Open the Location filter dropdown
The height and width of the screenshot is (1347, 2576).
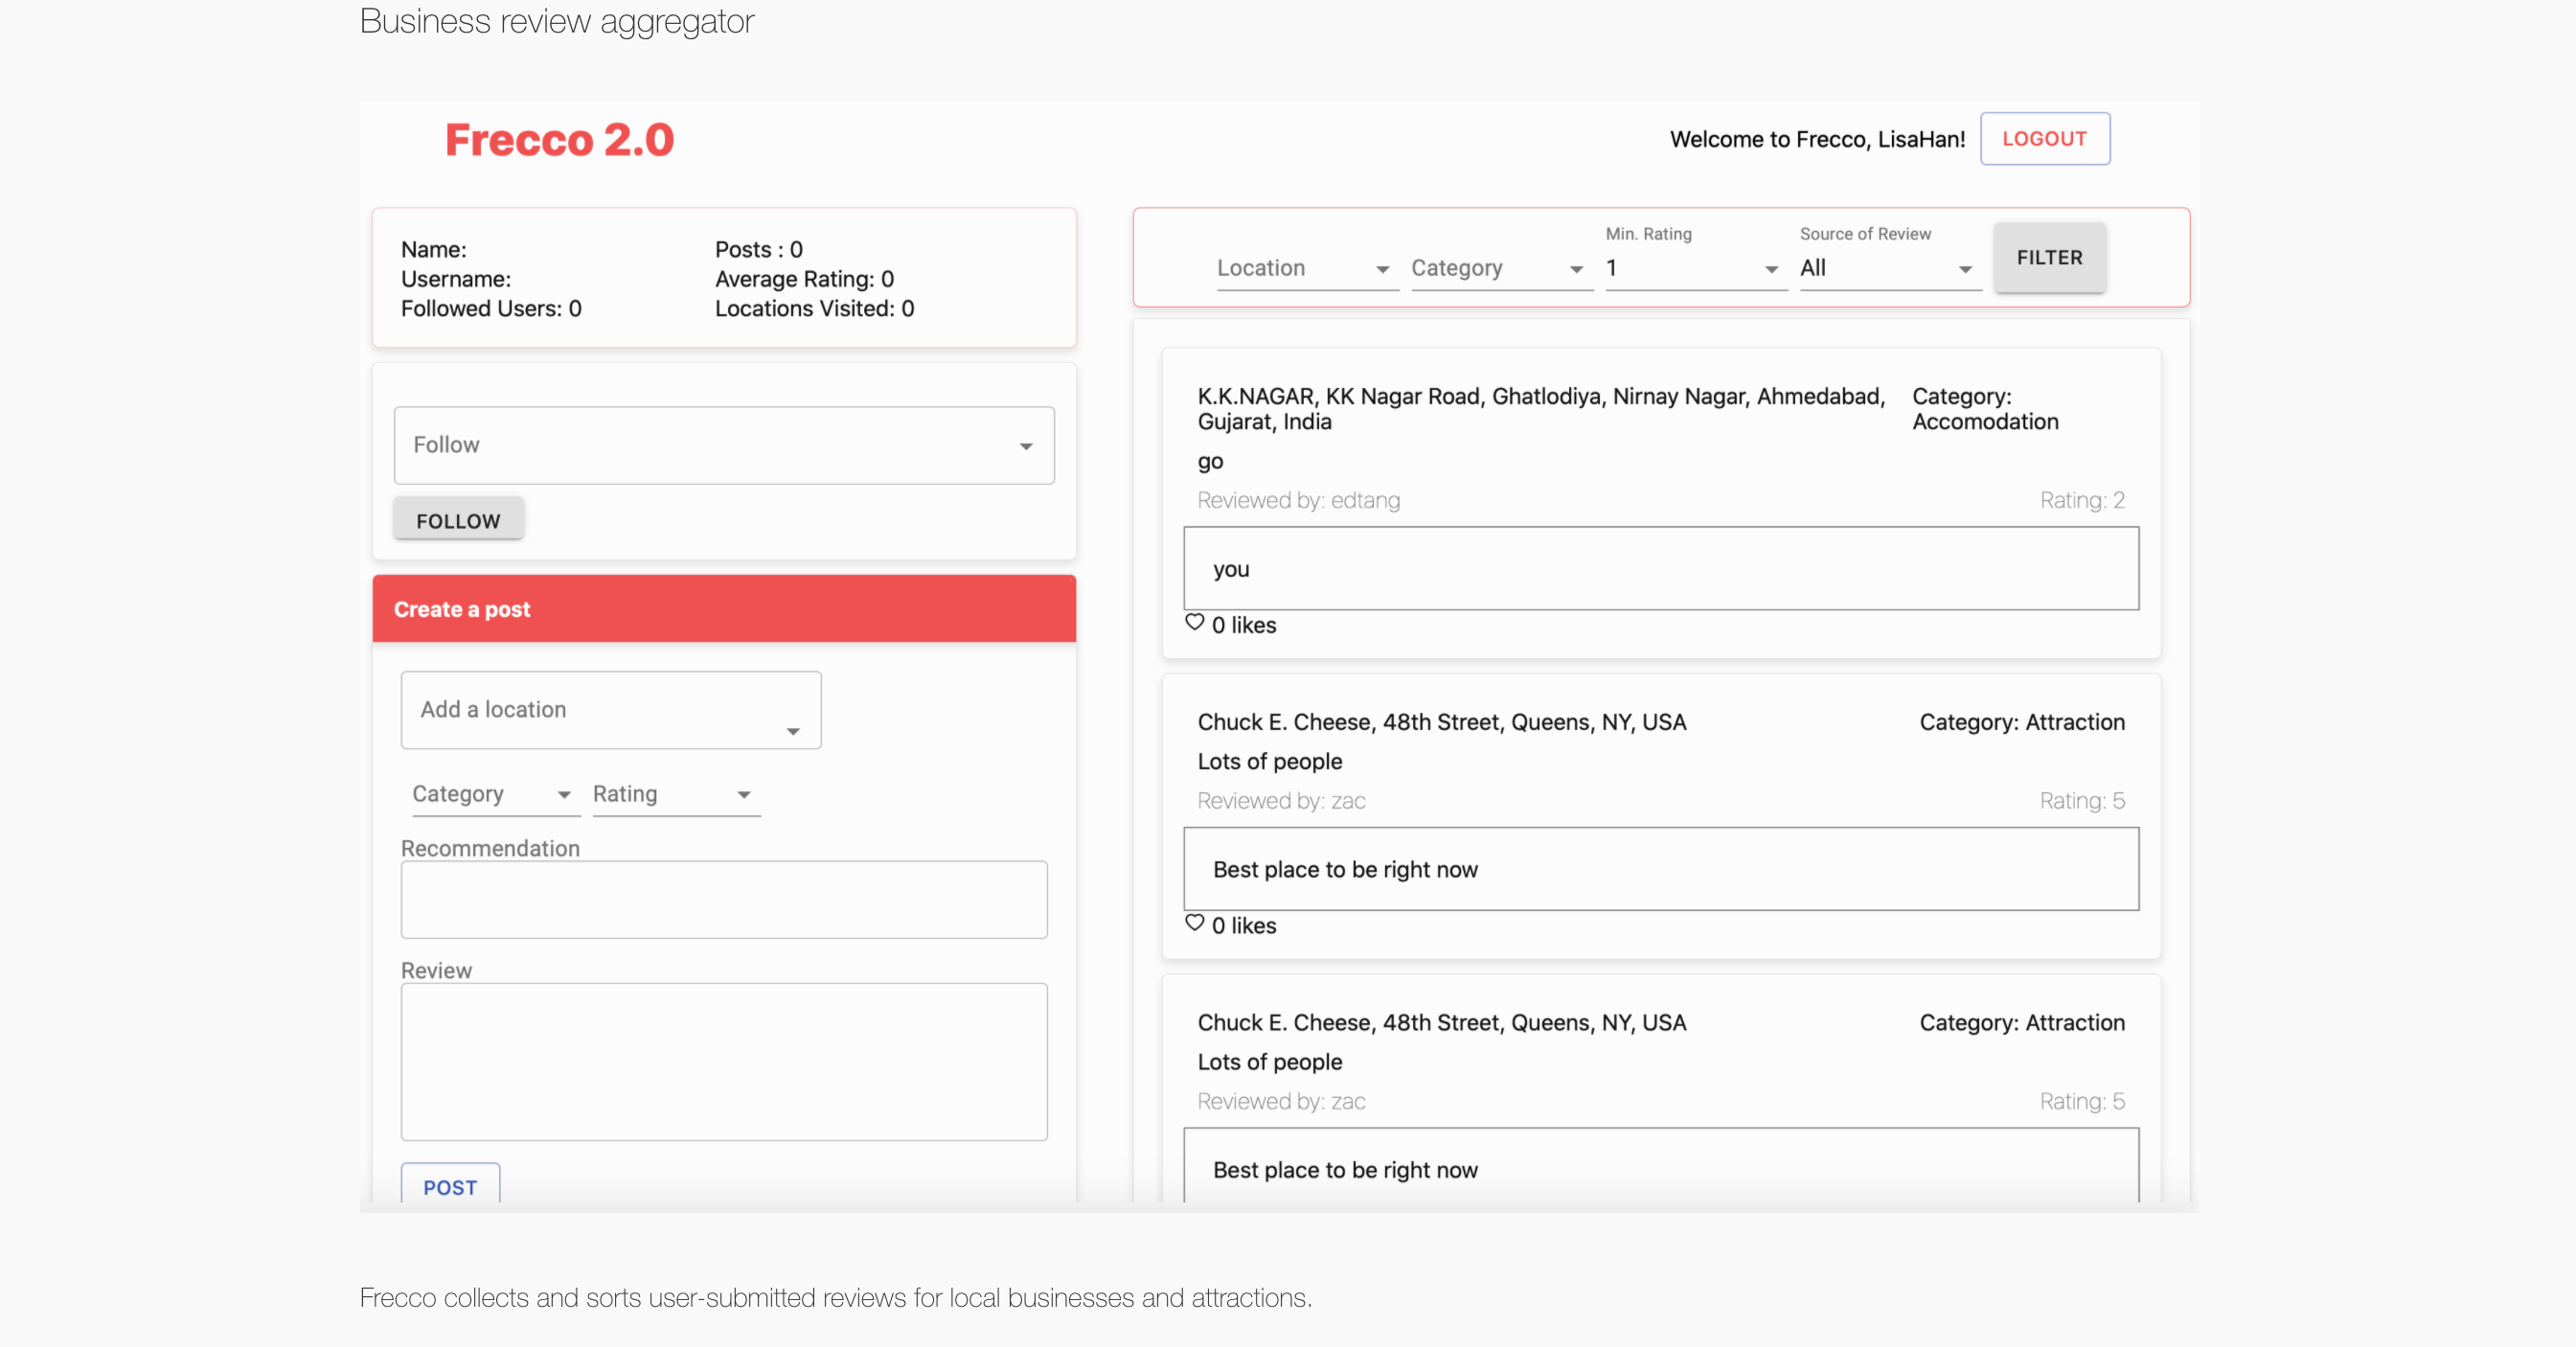coord(1304,268)
